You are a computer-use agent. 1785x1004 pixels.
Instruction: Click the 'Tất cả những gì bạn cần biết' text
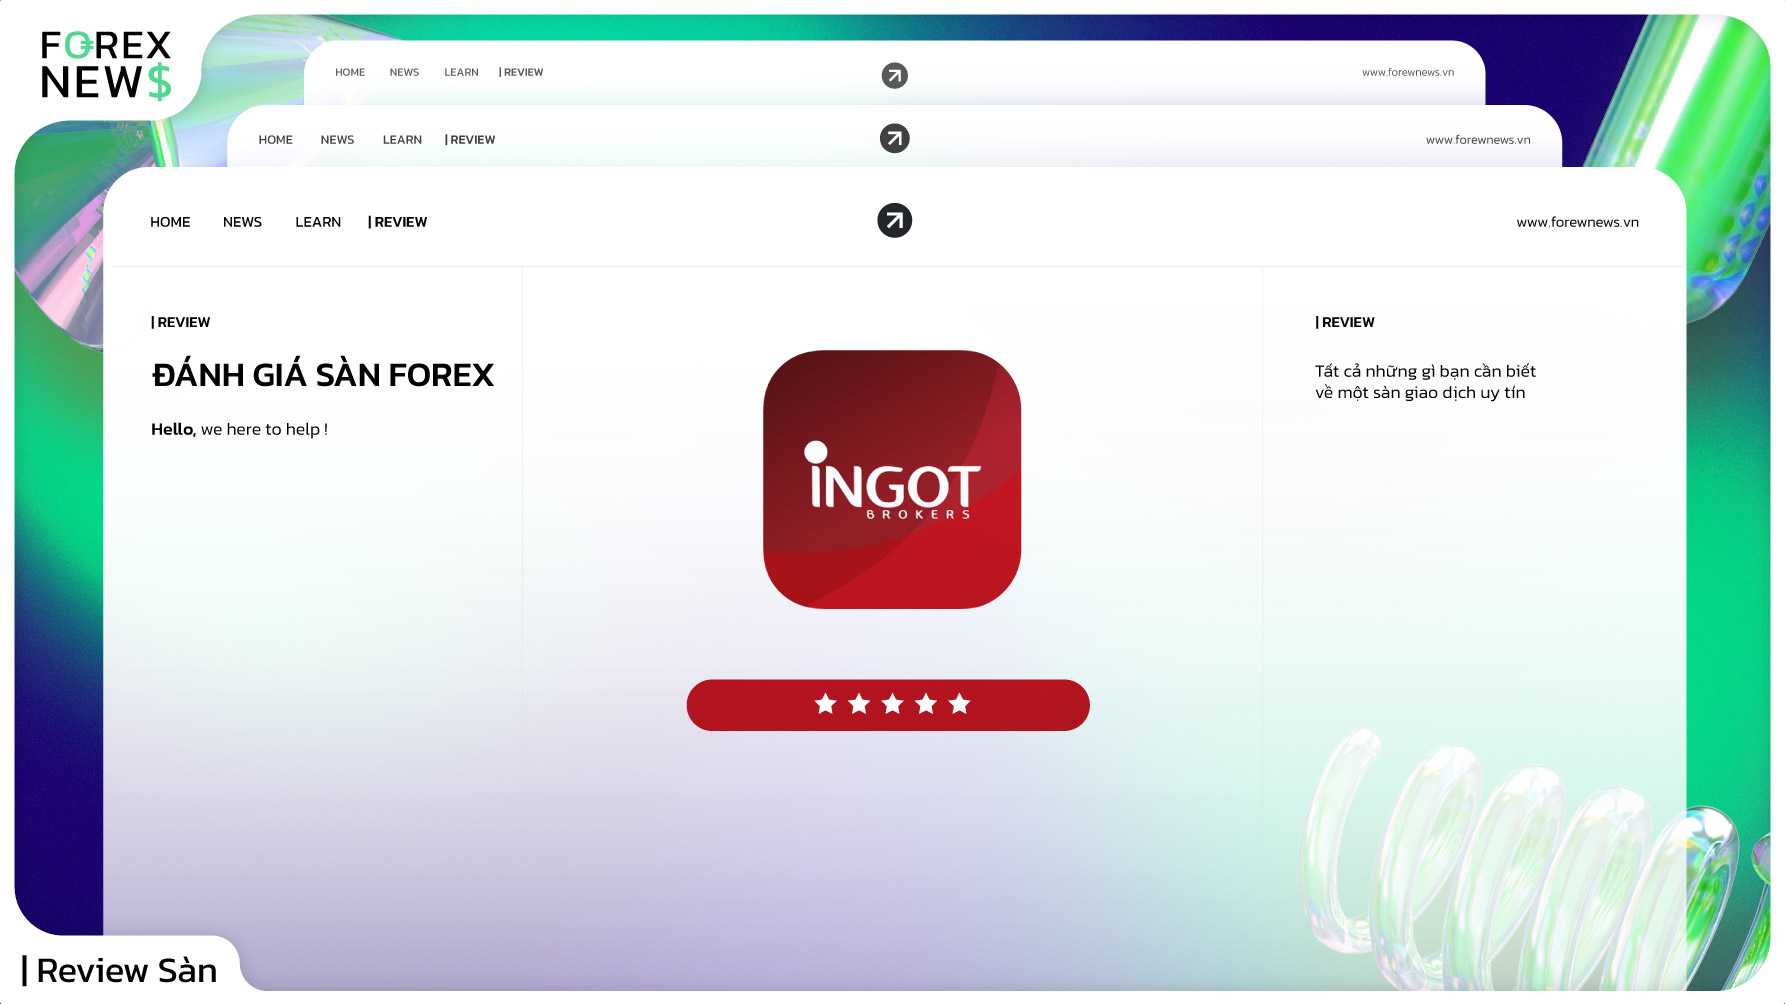tap(1425, 371)
